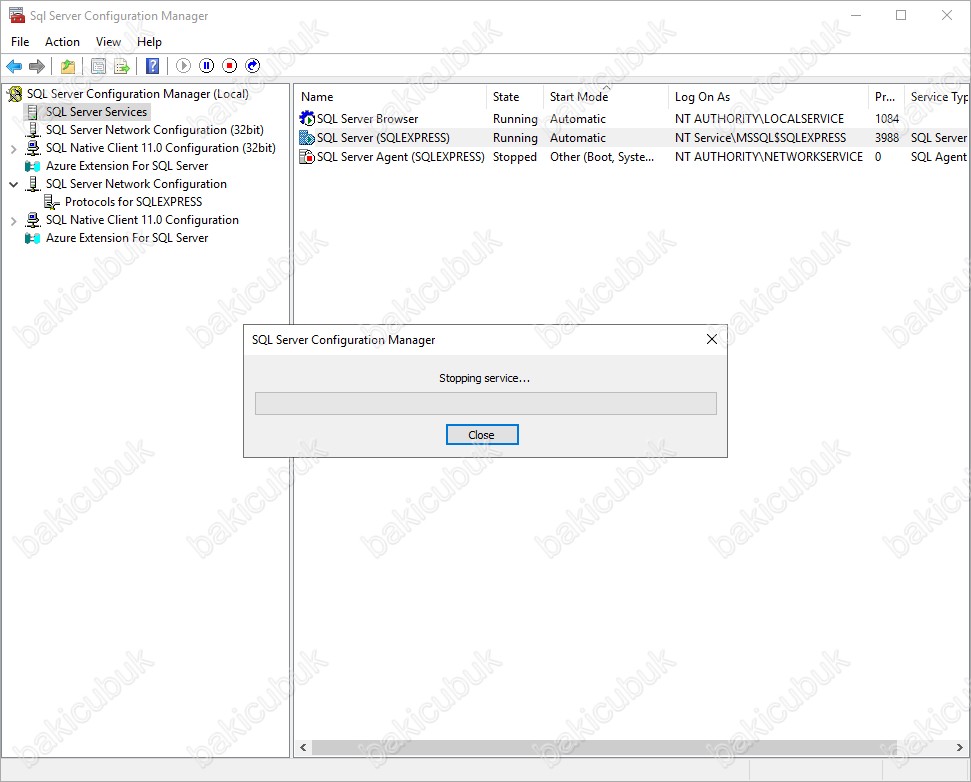Click the Forward arrow toolbar icon
This screenshot has width=971, height=782.
tap(37, 66)
